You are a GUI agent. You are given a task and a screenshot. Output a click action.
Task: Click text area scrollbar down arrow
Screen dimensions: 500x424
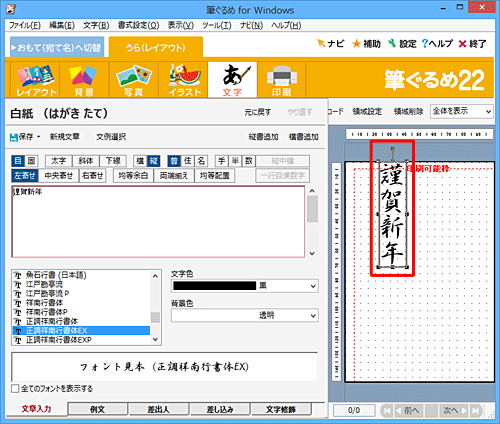coord(312,253)
